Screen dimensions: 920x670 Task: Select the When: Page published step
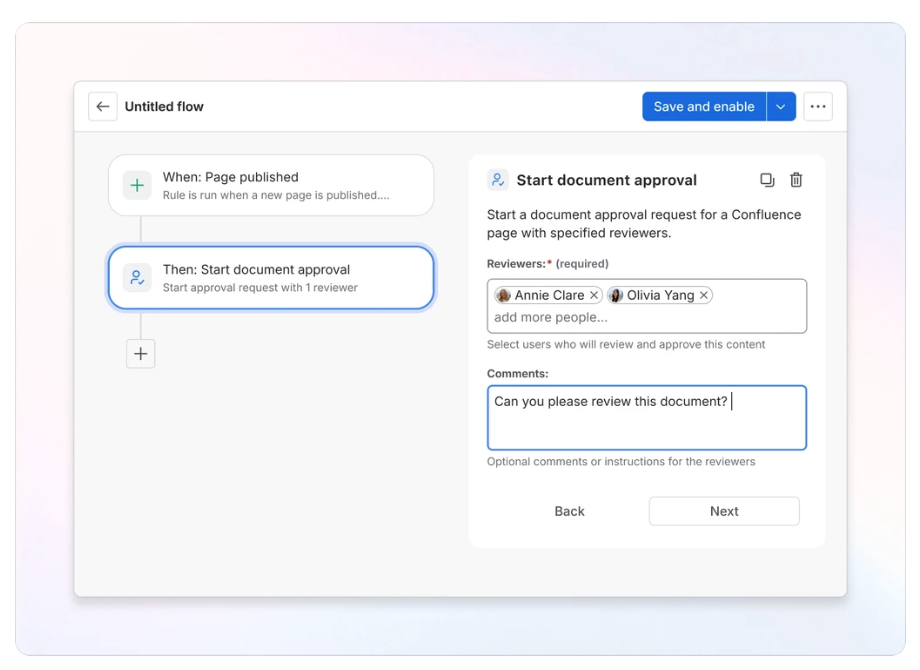pyautogui.click(x=271, y=185)
